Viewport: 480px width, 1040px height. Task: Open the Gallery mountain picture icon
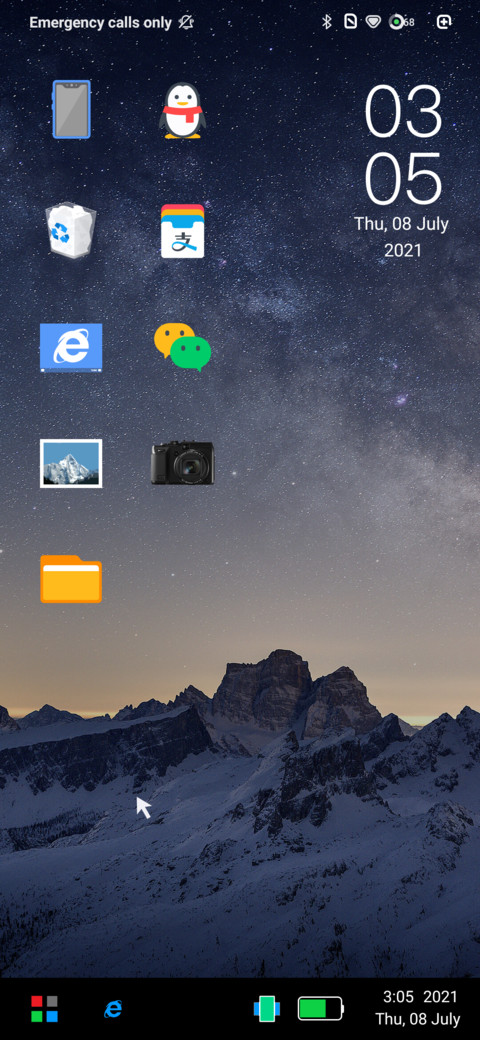coord(71,463)
